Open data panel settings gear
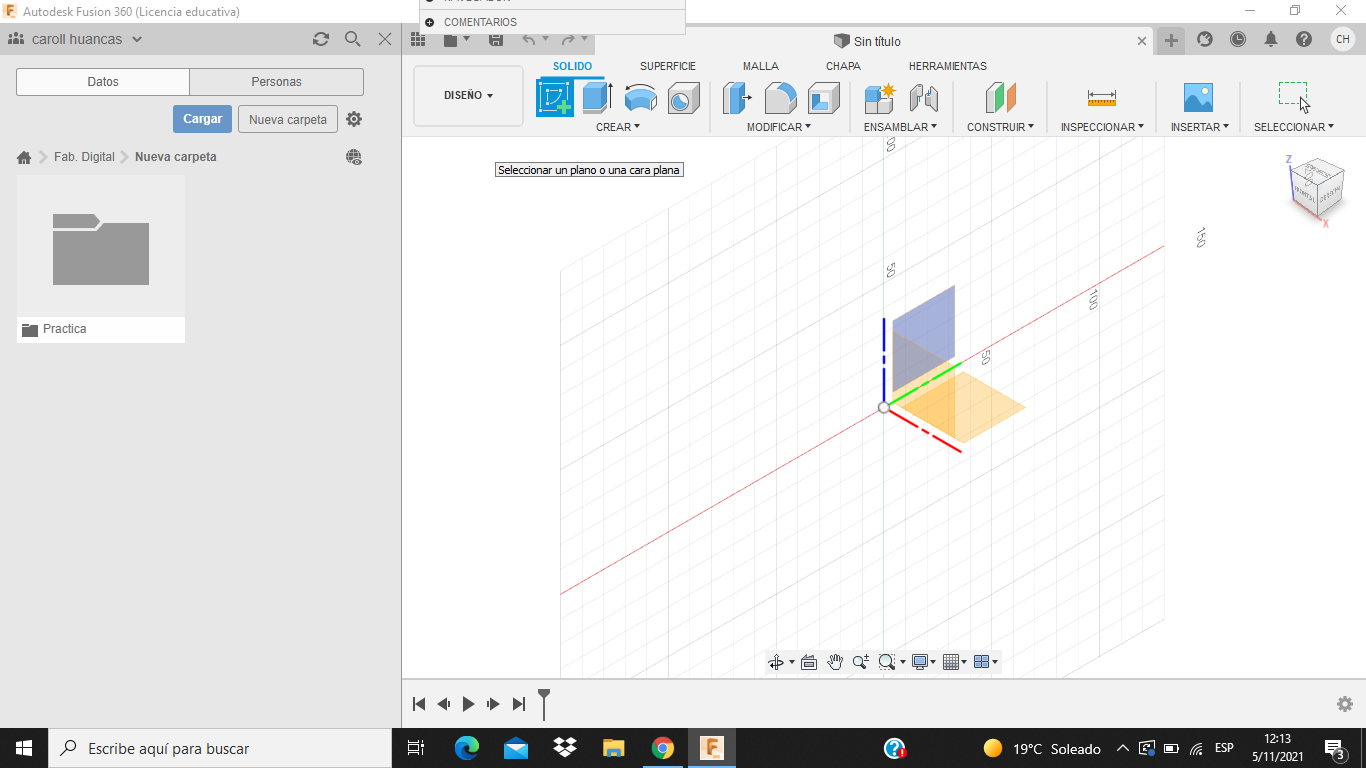This screenshot has width=1366, height=768. pos(354,119)
